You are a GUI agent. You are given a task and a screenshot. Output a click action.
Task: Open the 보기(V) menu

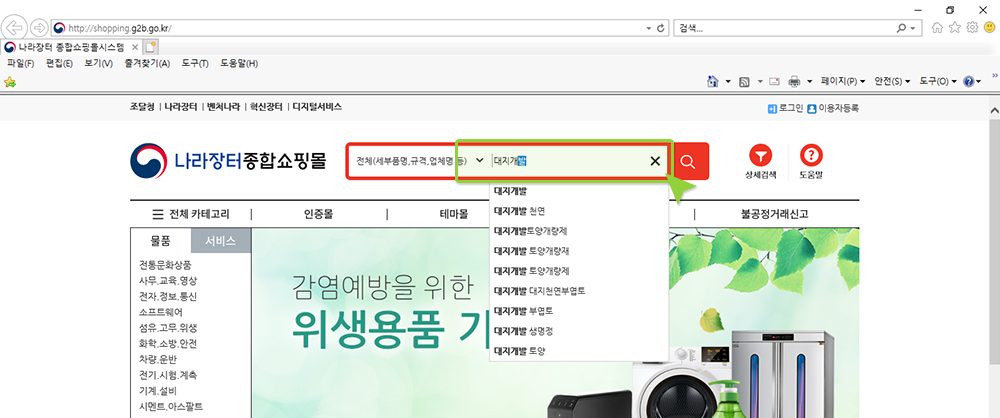(98, 63)
